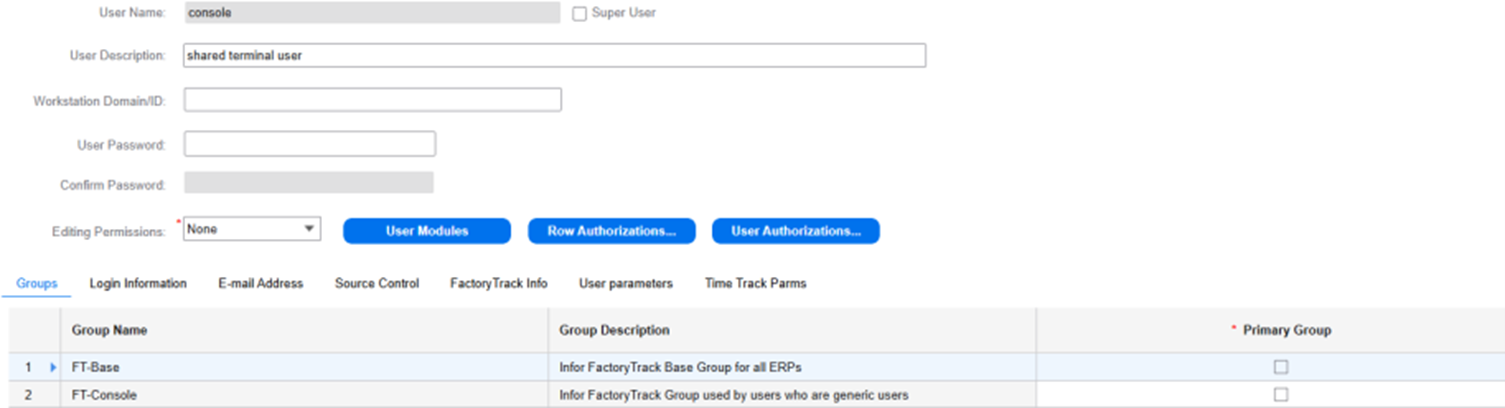This screenshot has height=408, width=1505.
Task: Click the User Modules button
Action: (x=427, y=231)
